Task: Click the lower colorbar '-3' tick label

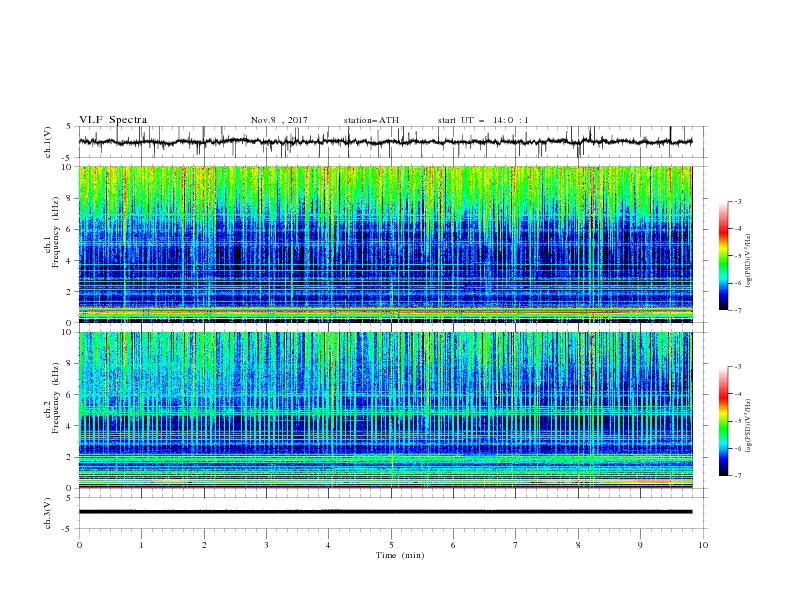Action: click(x=737, y=367)
